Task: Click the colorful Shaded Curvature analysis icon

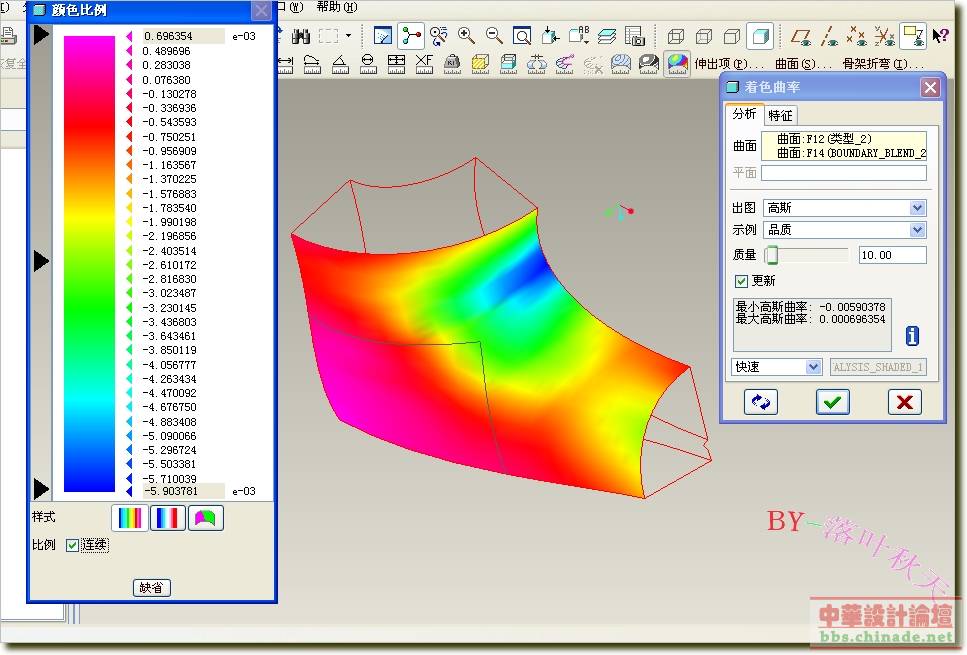Action: pyautogui.click(x=677, y=64)
